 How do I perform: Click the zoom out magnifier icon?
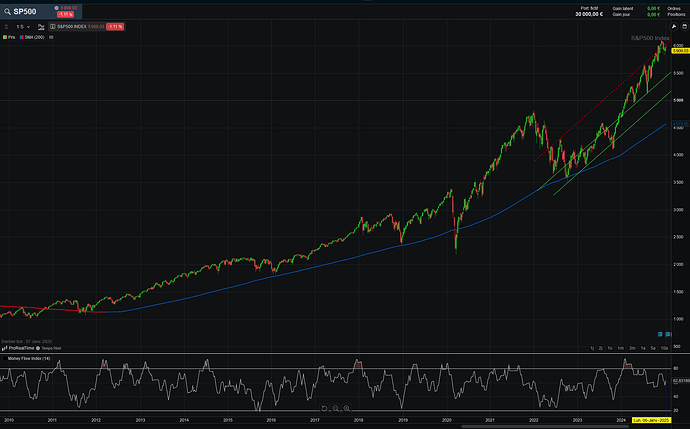tap(337, 408)
